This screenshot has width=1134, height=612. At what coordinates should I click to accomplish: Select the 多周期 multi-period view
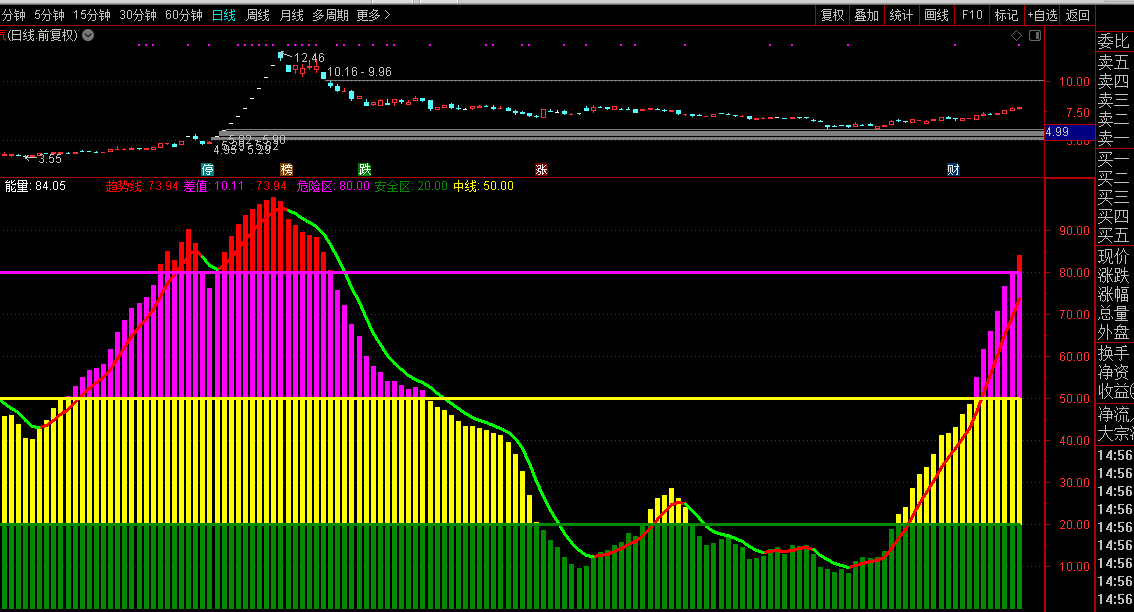pyautogui.click(x=330, y=15)
